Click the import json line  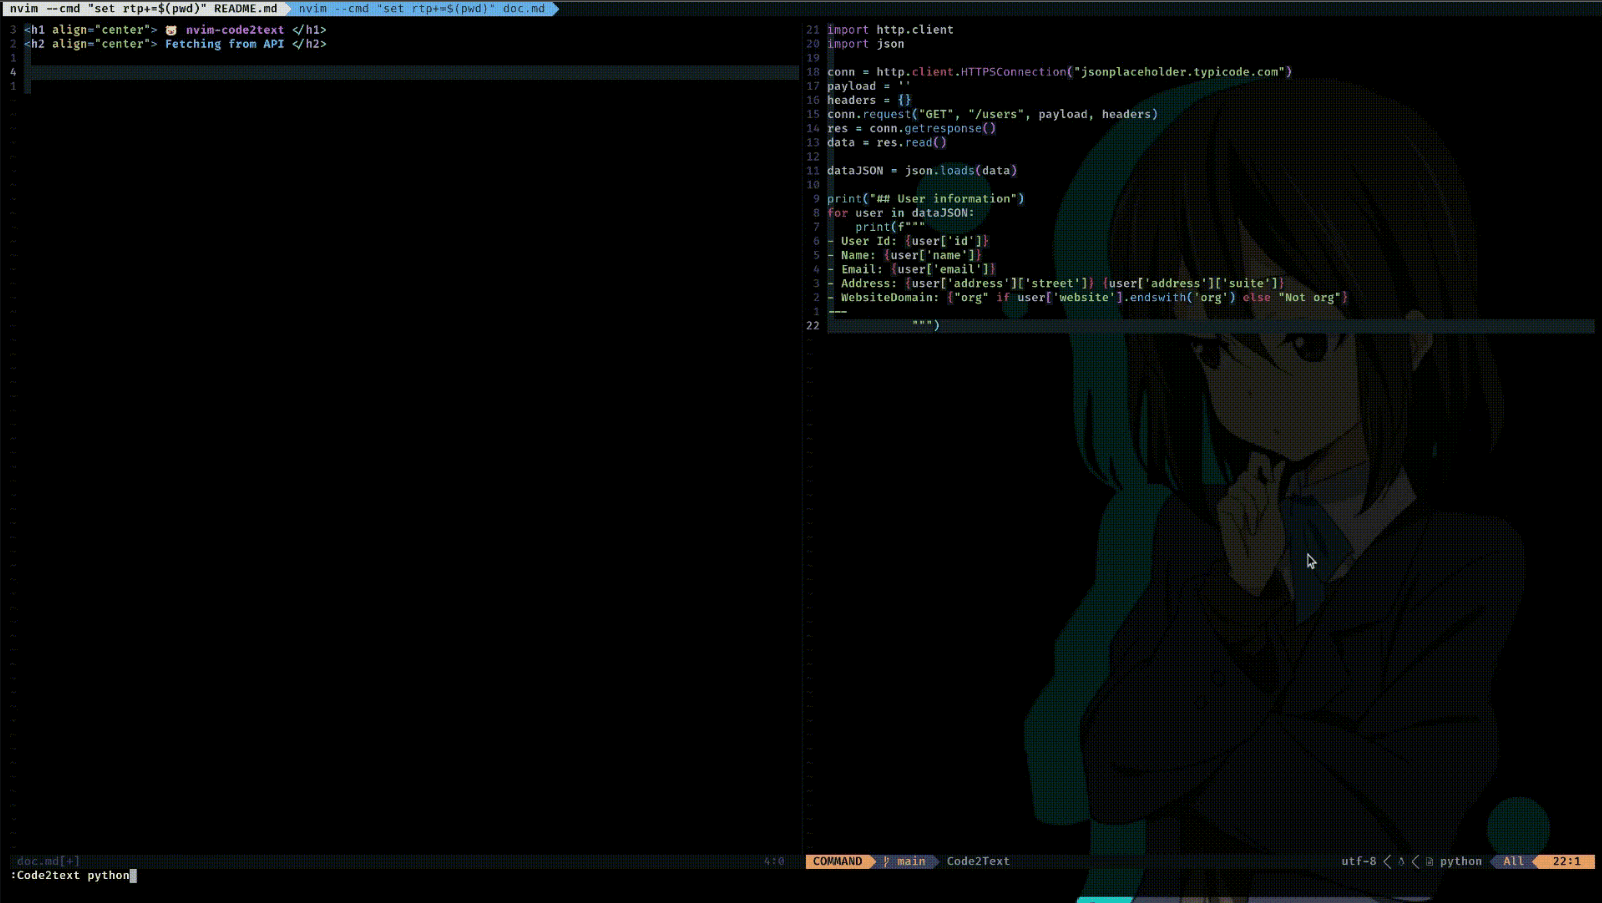(x=865, y=44)
